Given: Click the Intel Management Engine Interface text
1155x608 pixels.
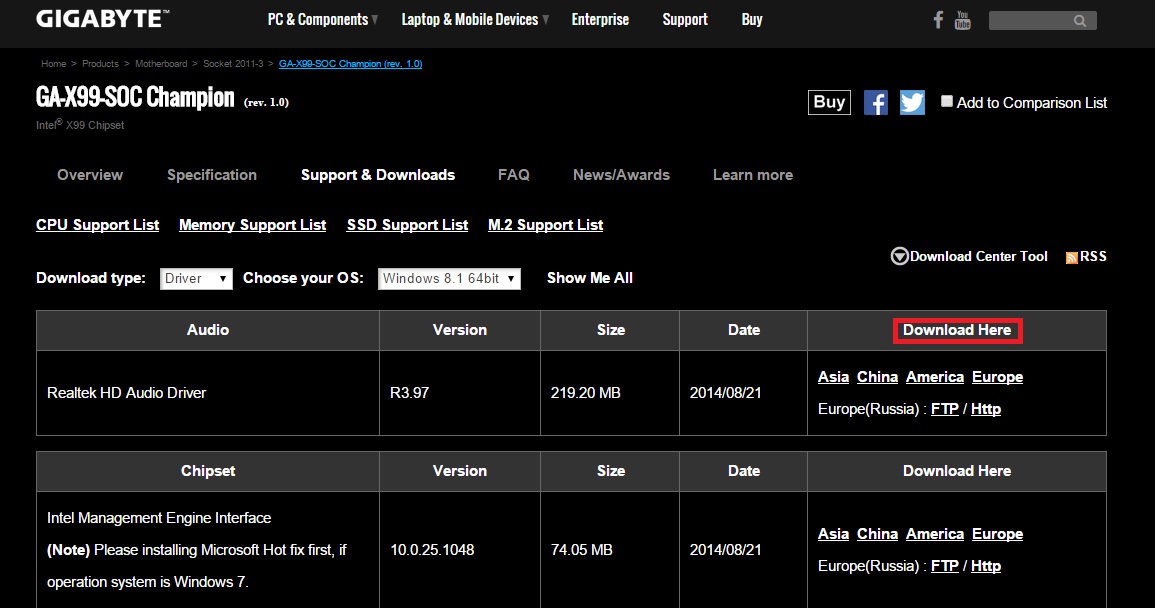Looking at the screenshot, I should point(159,518).
